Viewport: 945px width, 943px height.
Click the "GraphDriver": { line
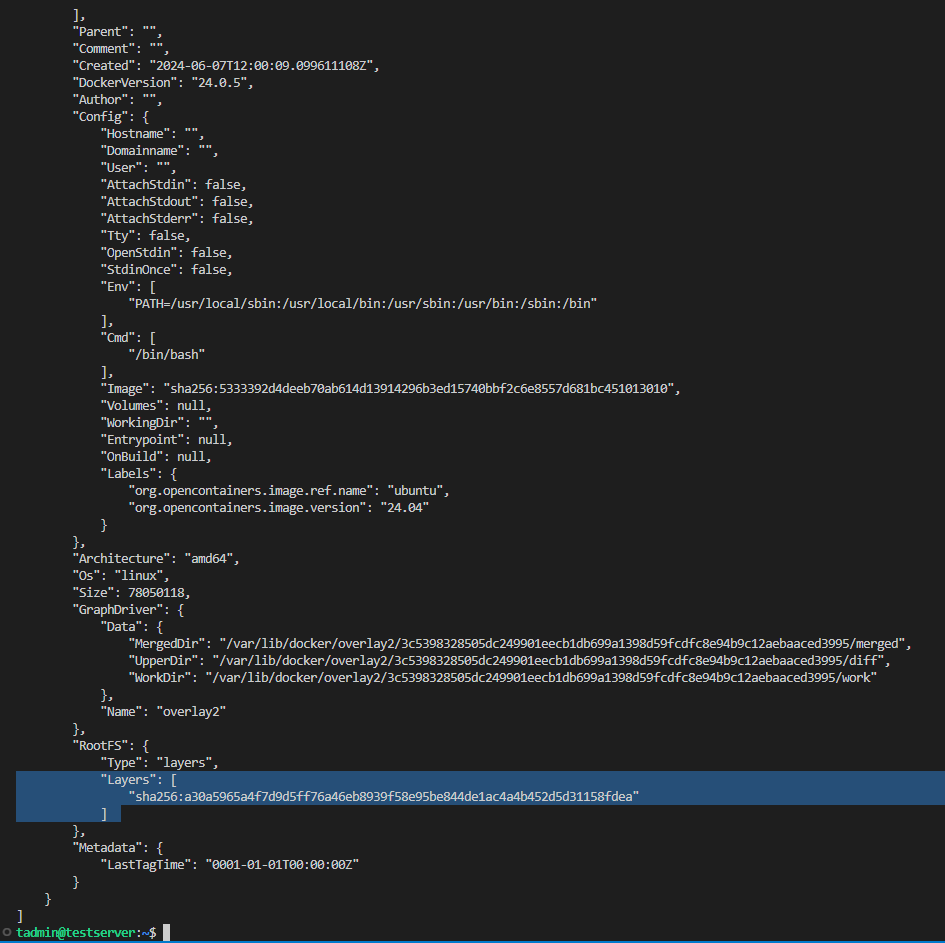tap(128, 609)
